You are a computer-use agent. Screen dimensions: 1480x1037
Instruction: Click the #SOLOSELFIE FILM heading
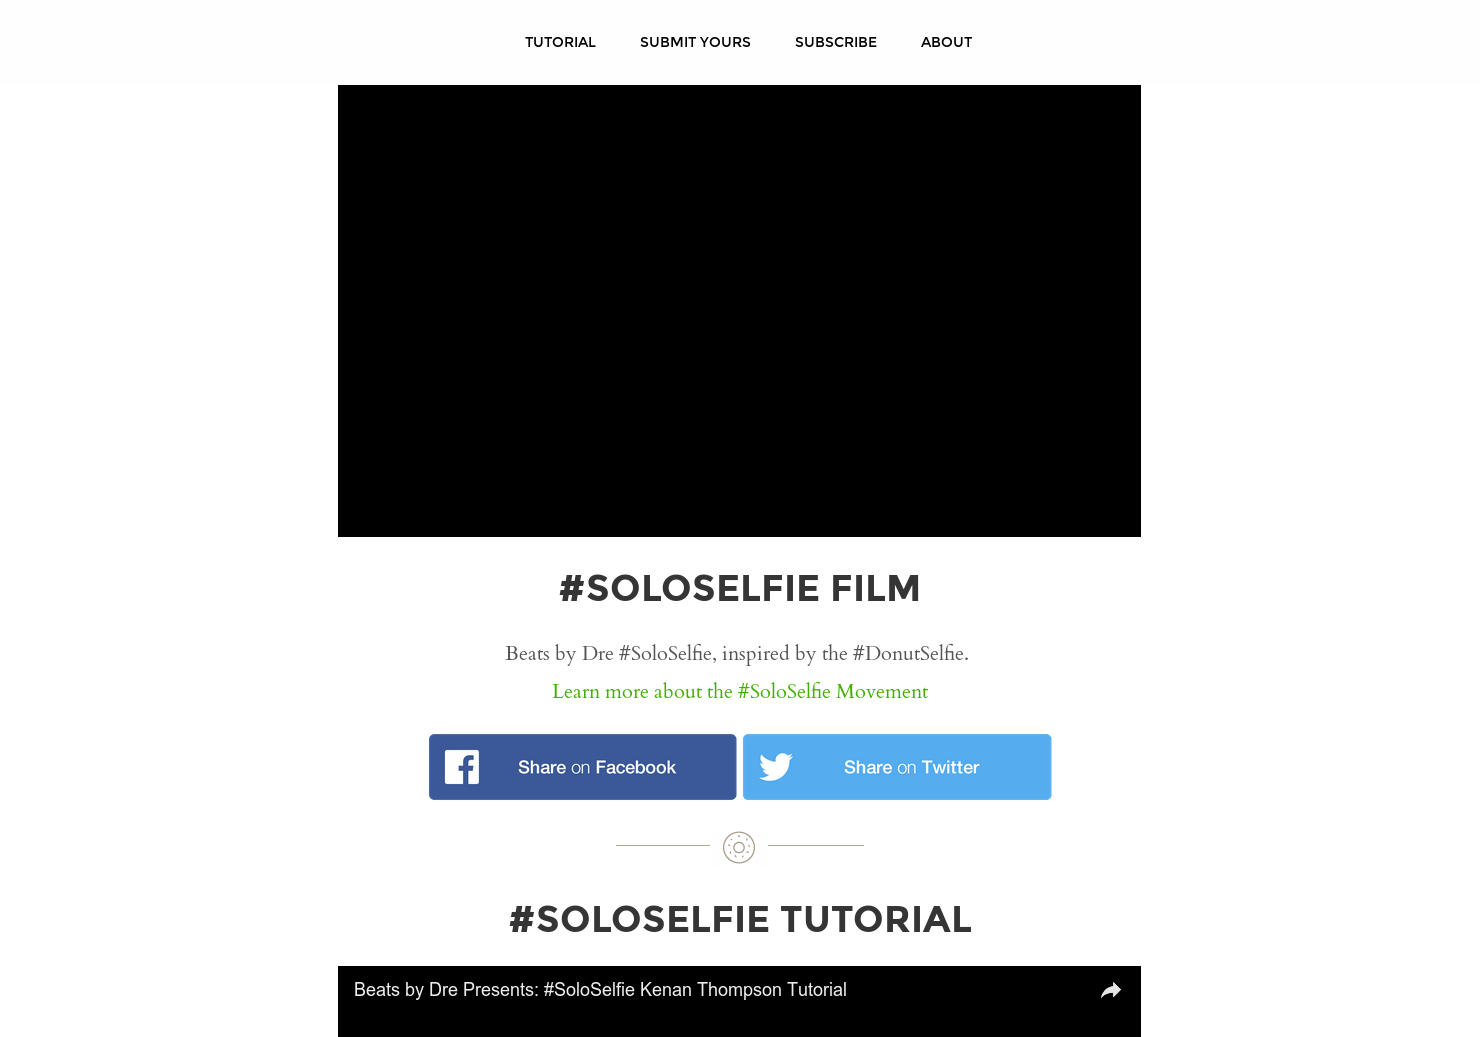tap(740, 588)
